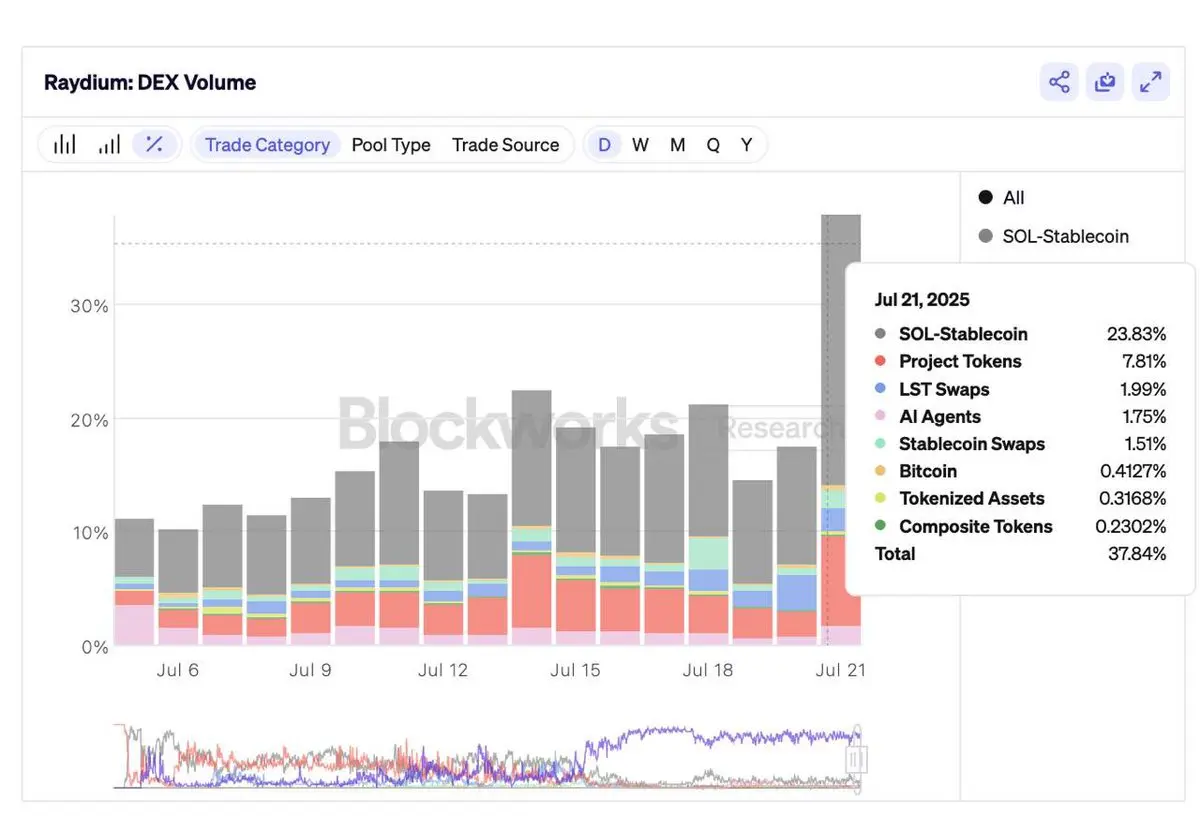This screenshot has width=1200, height=816.
Task: Click the mini timeline overview chart
Action: 487,757
